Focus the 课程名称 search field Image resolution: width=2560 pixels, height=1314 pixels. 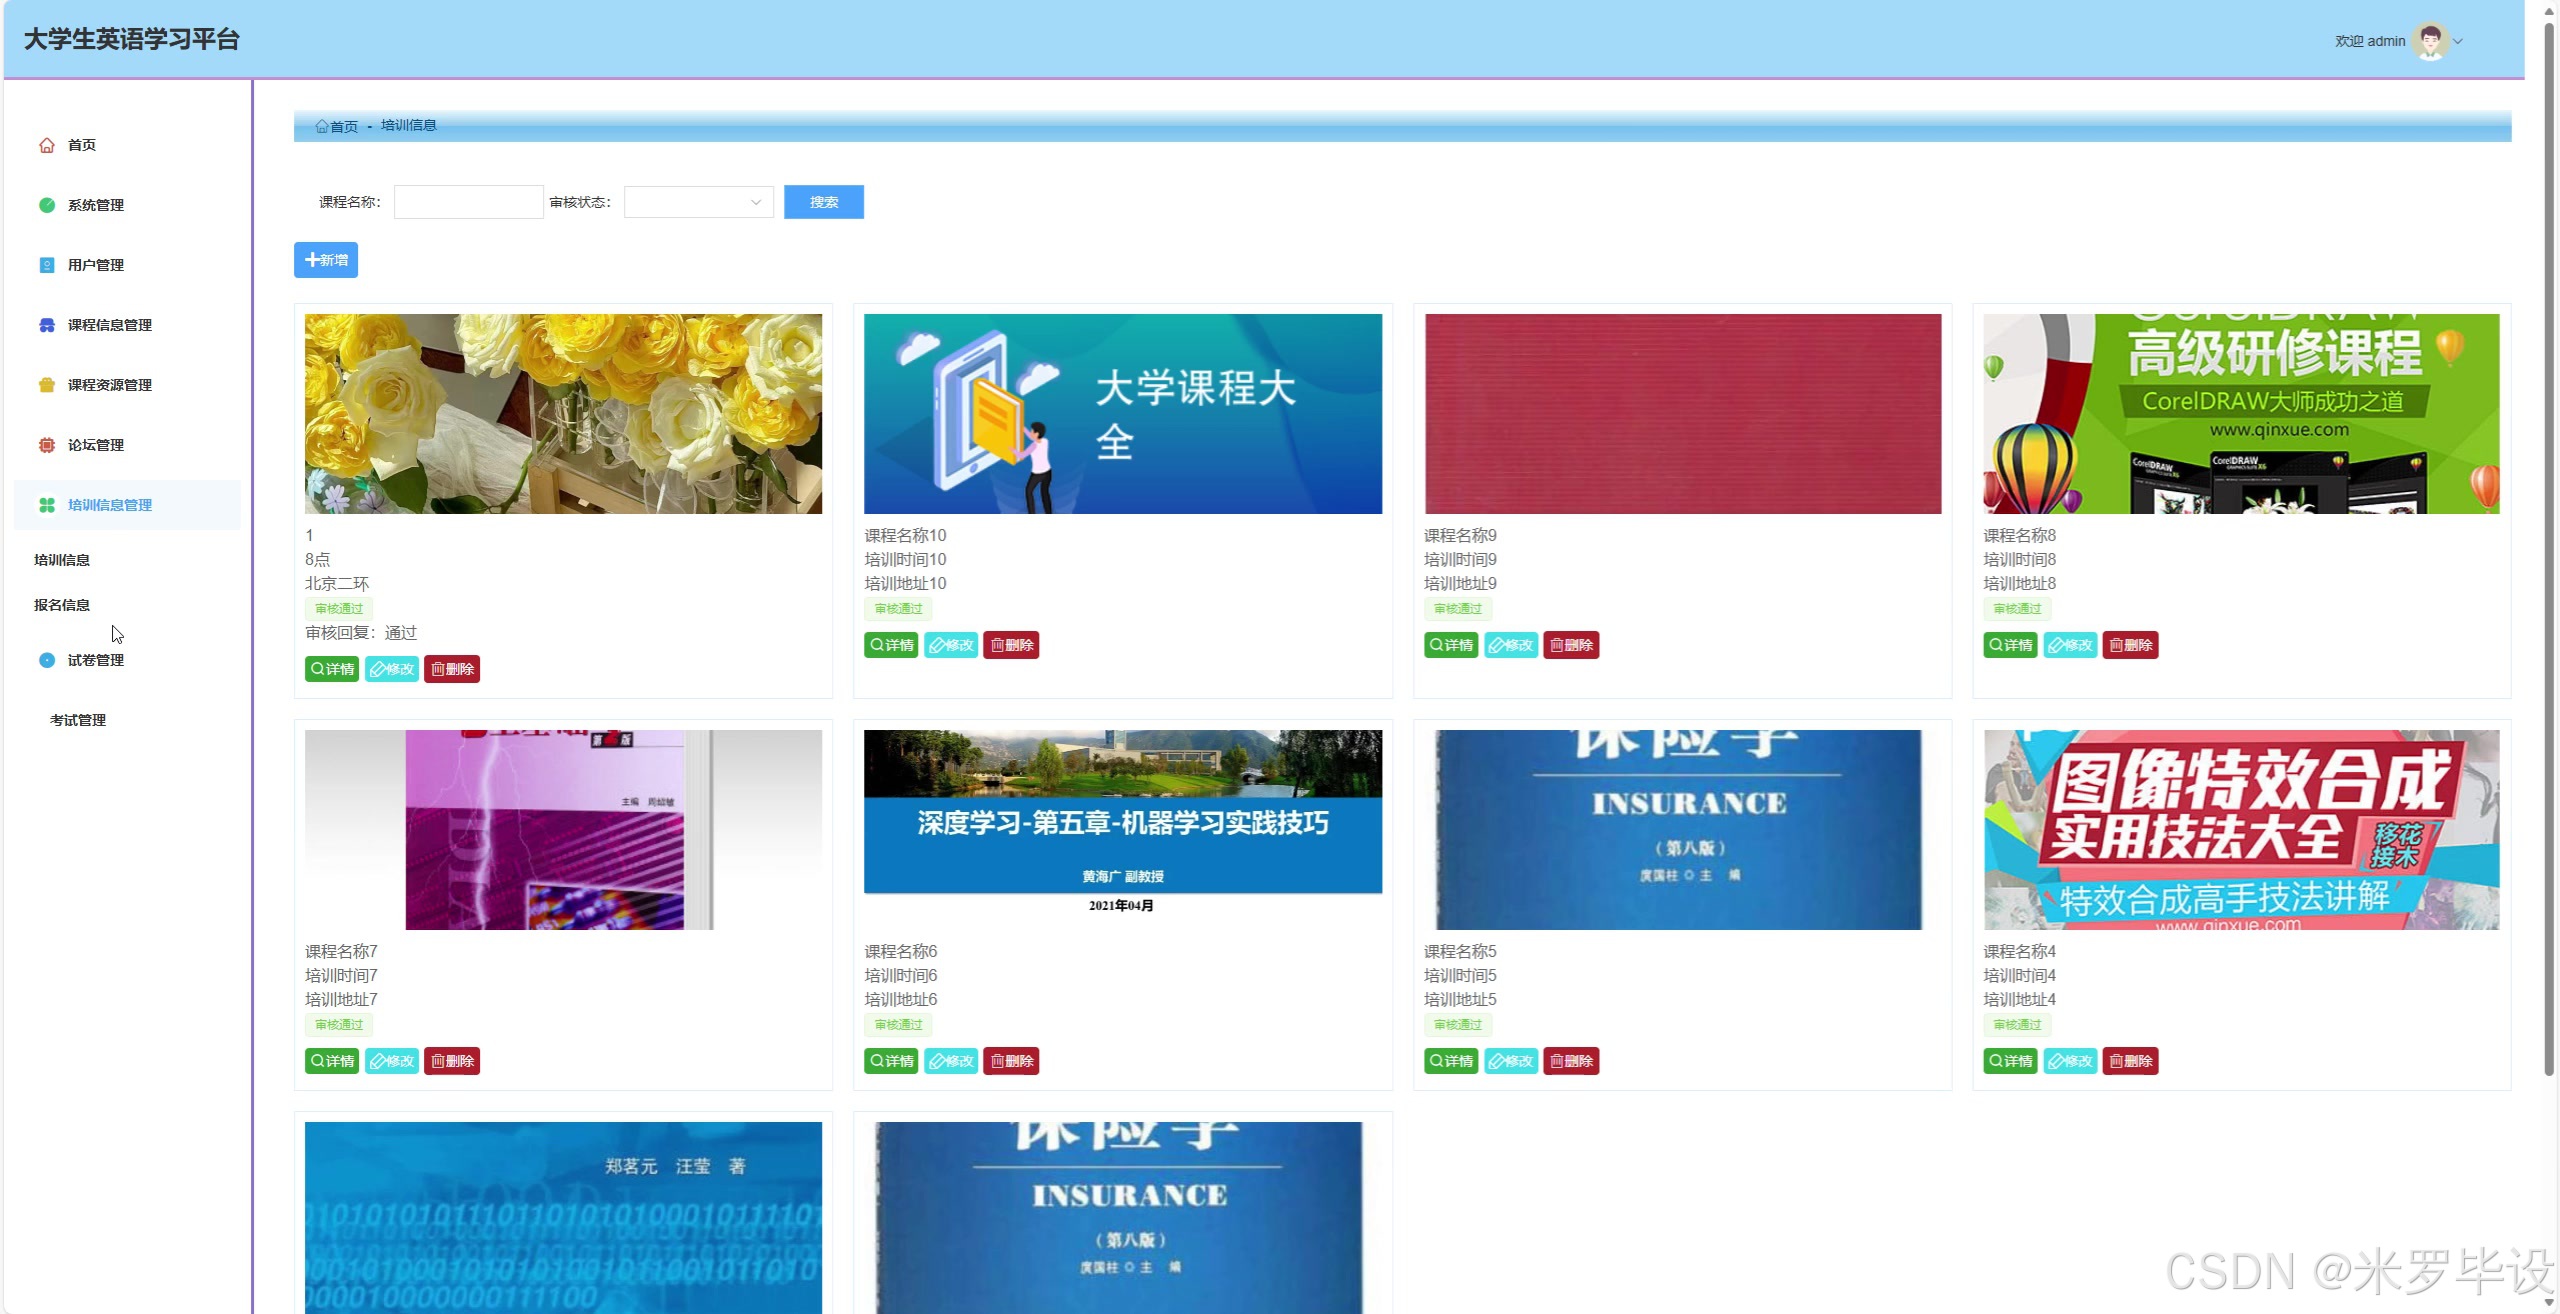tap(469, 202)
